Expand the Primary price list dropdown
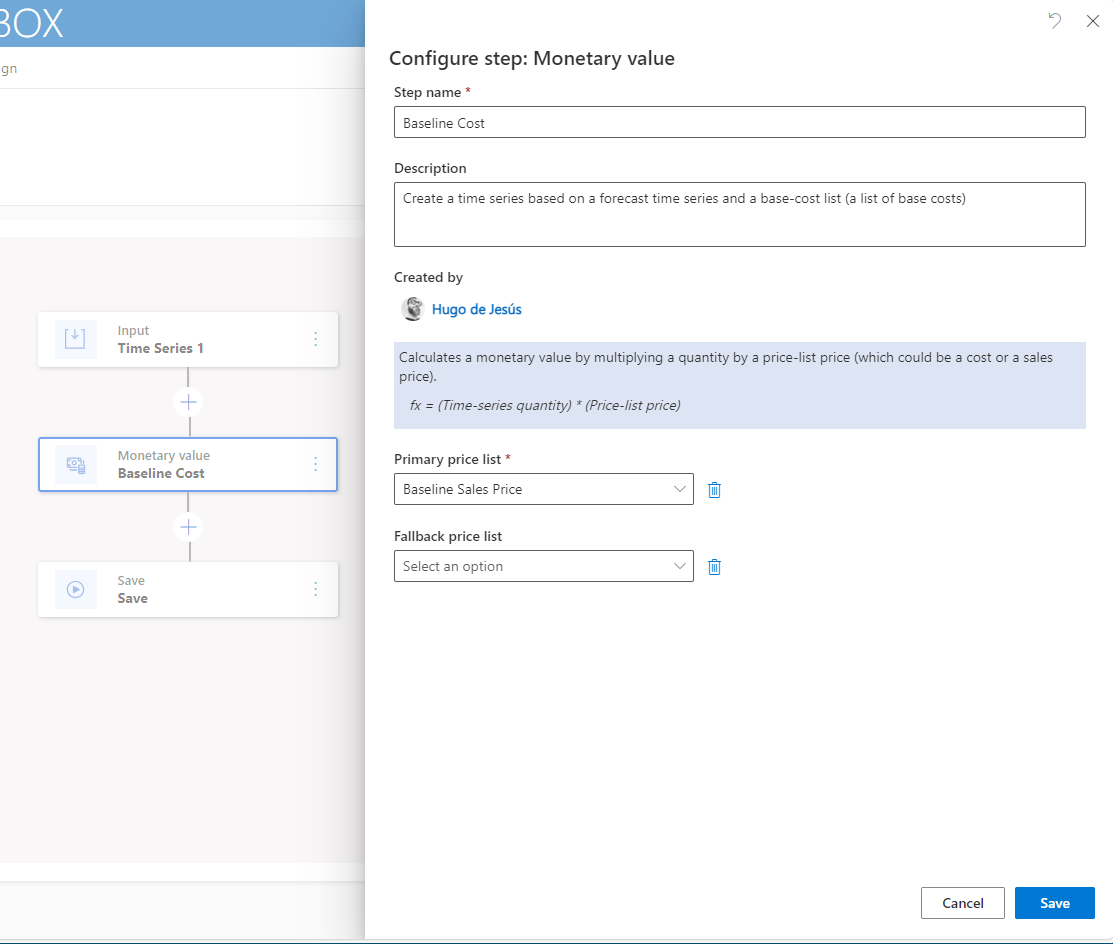Image resolution: width=1113 pixels, height=944 pixels. [x=543, y=489]
